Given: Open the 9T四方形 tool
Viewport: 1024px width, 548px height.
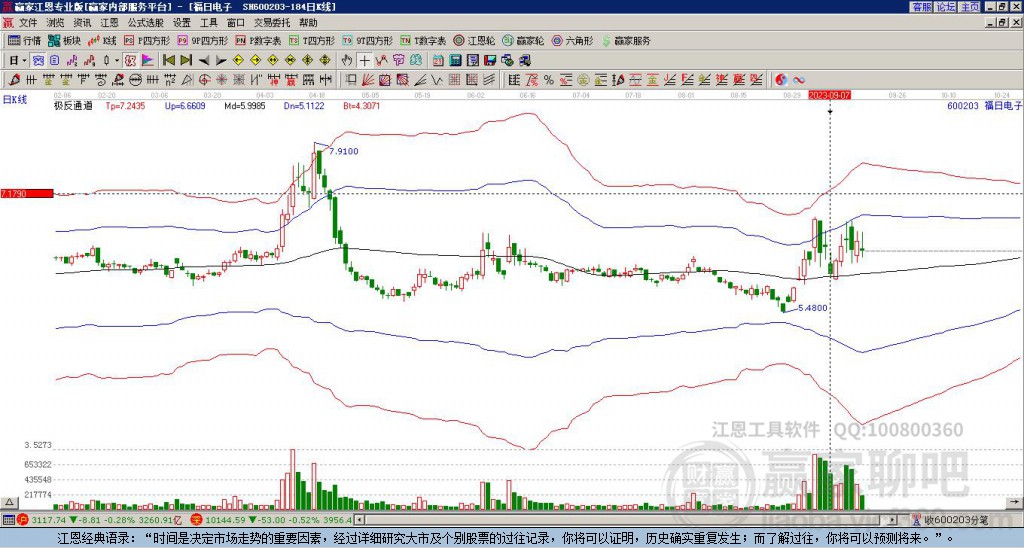Looking at the screenshot, I should 368,40.
